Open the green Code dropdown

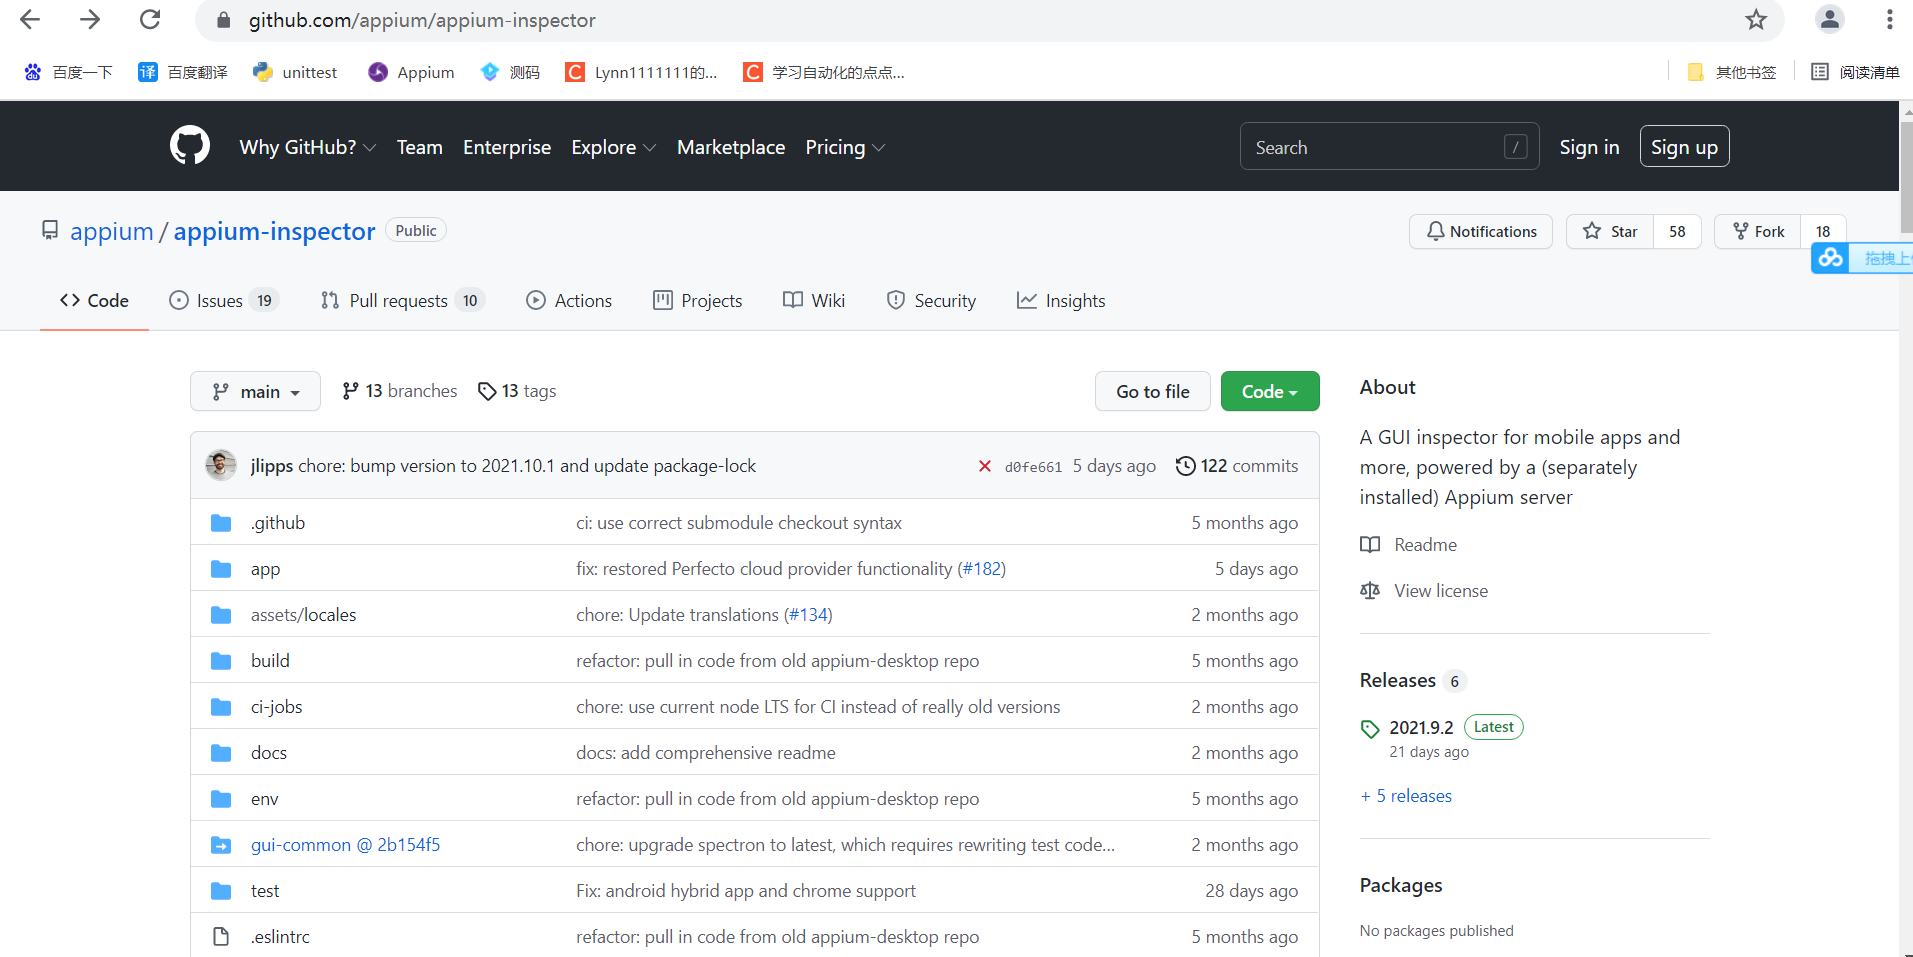click(x=1269, y=391)
